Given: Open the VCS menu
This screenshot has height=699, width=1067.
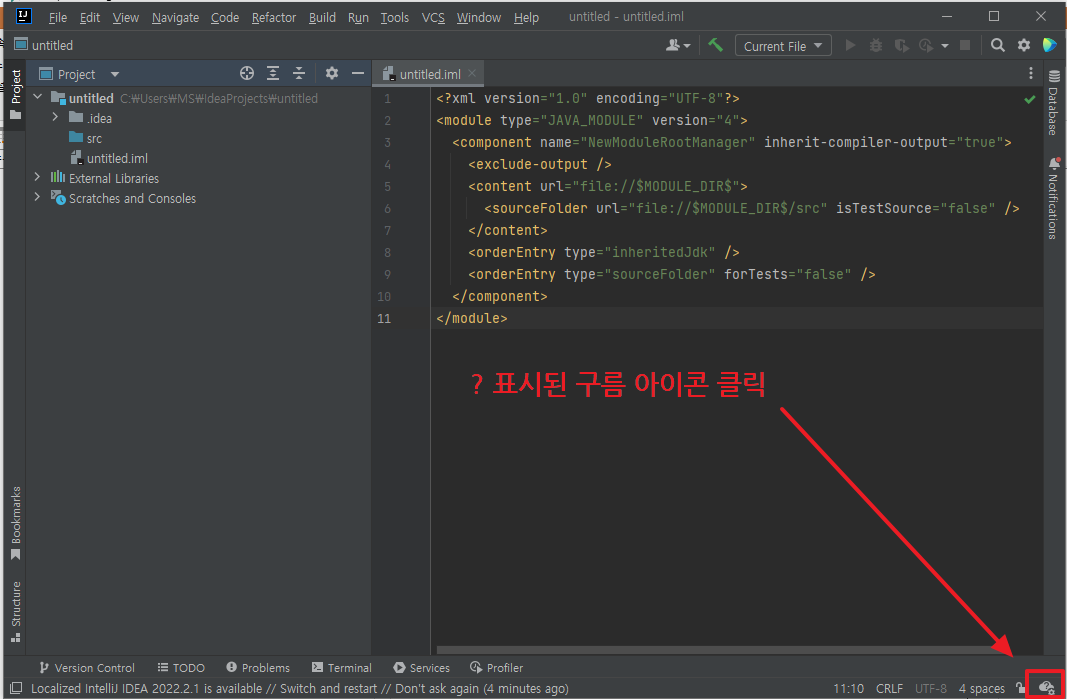Looking at the screenshot, I should (433, 18).
